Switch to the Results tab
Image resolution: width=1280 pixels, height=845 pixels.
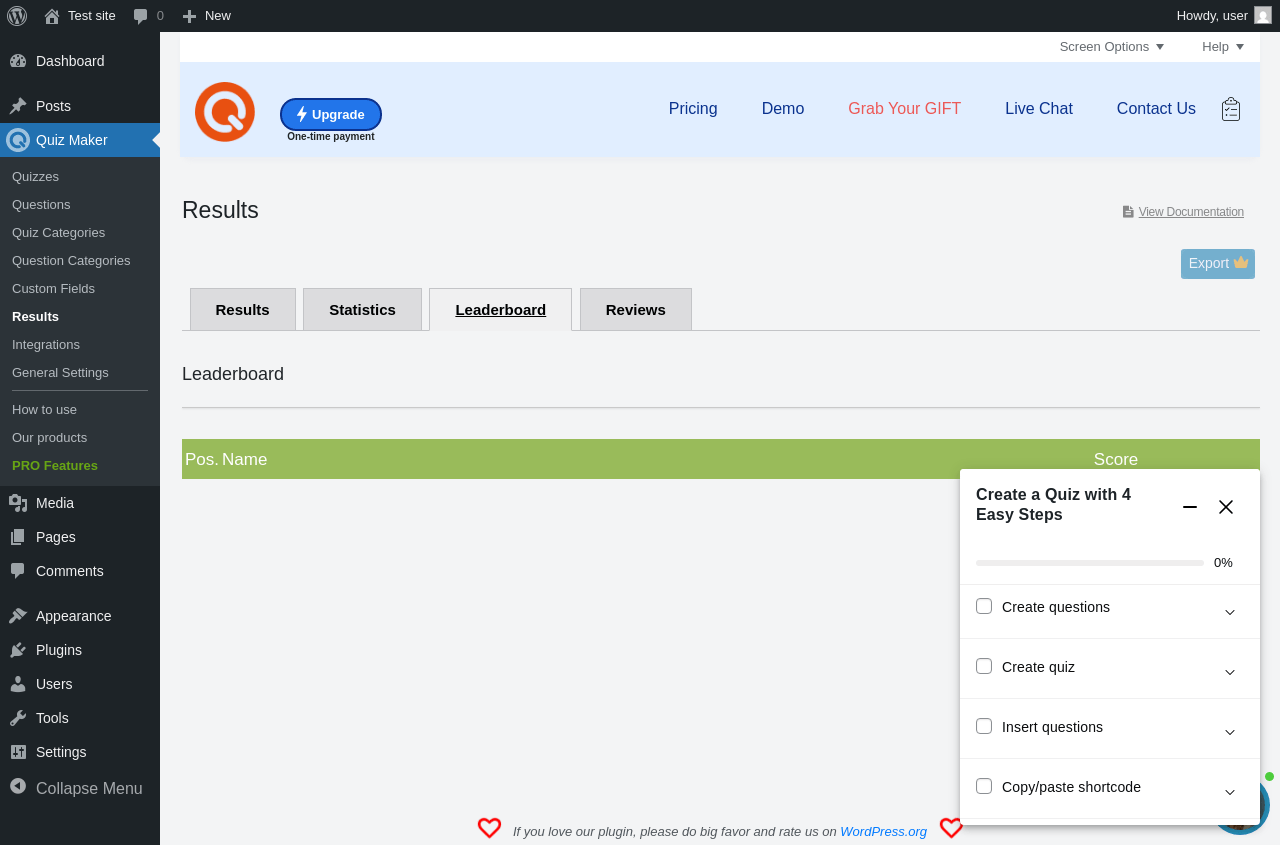pyautogui.click(x=243, y=309)
